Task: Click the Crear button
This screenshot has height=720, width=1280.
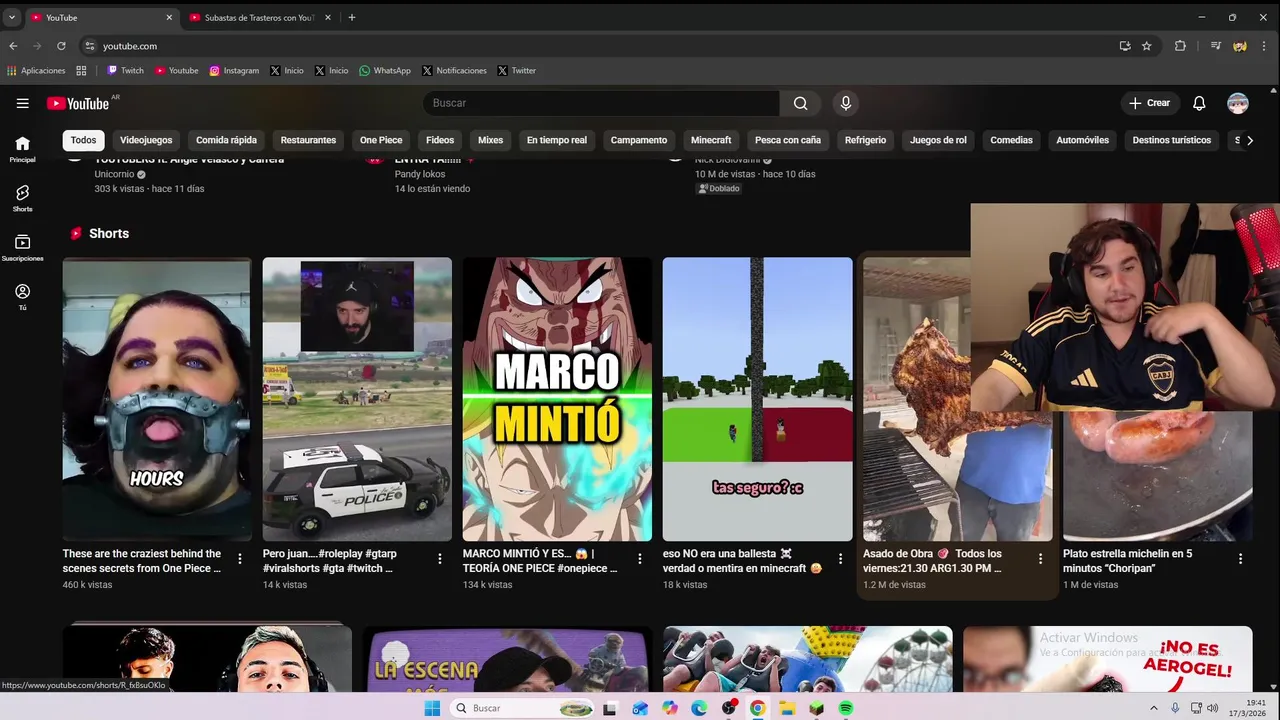Action: (1149, 103)
